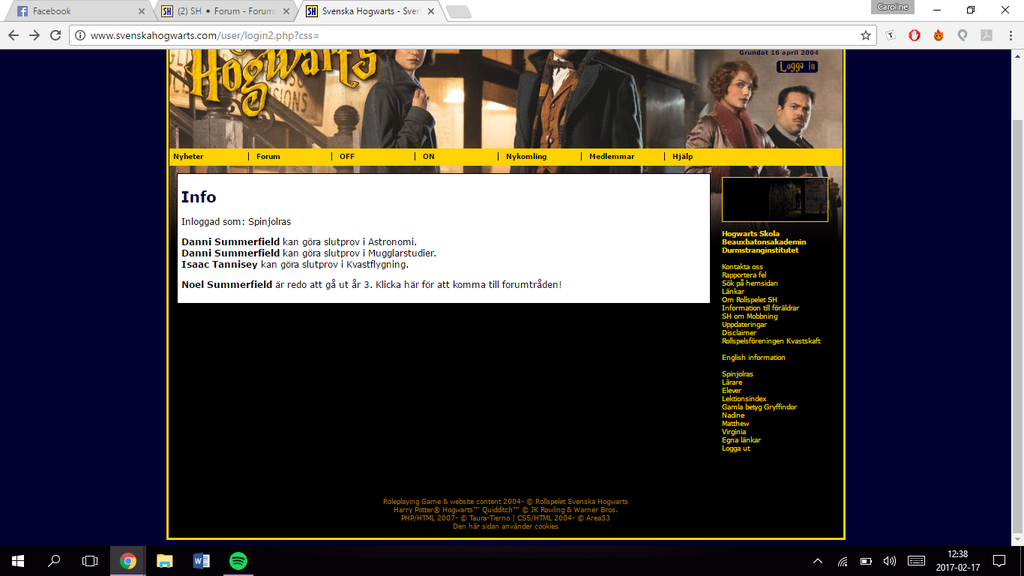Open Windows taskbar search
This screenshot has width=1024, height=576.
click(x=54, y=561)
